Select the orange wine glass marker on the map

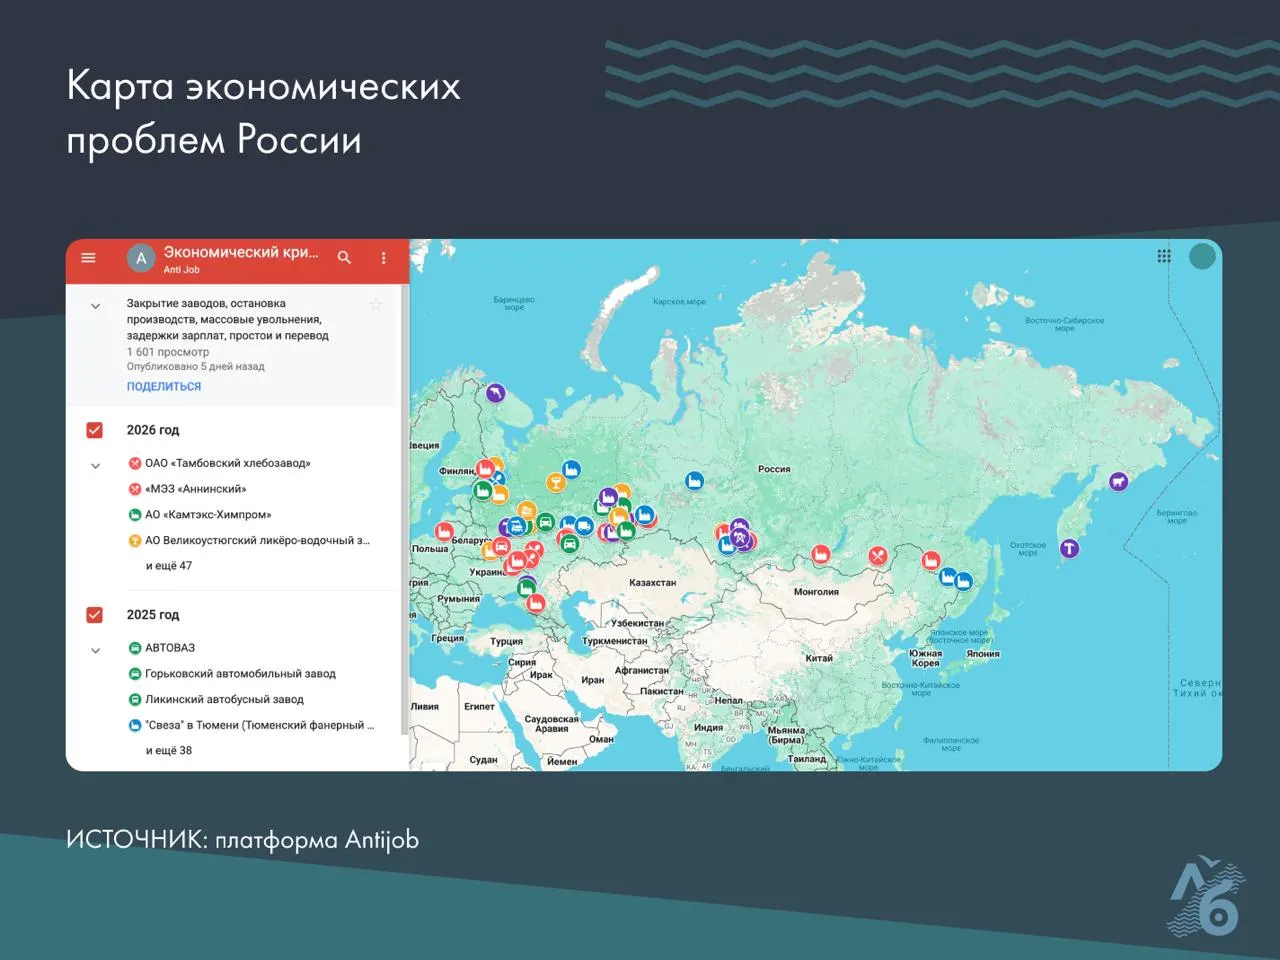tap(556, 483)
